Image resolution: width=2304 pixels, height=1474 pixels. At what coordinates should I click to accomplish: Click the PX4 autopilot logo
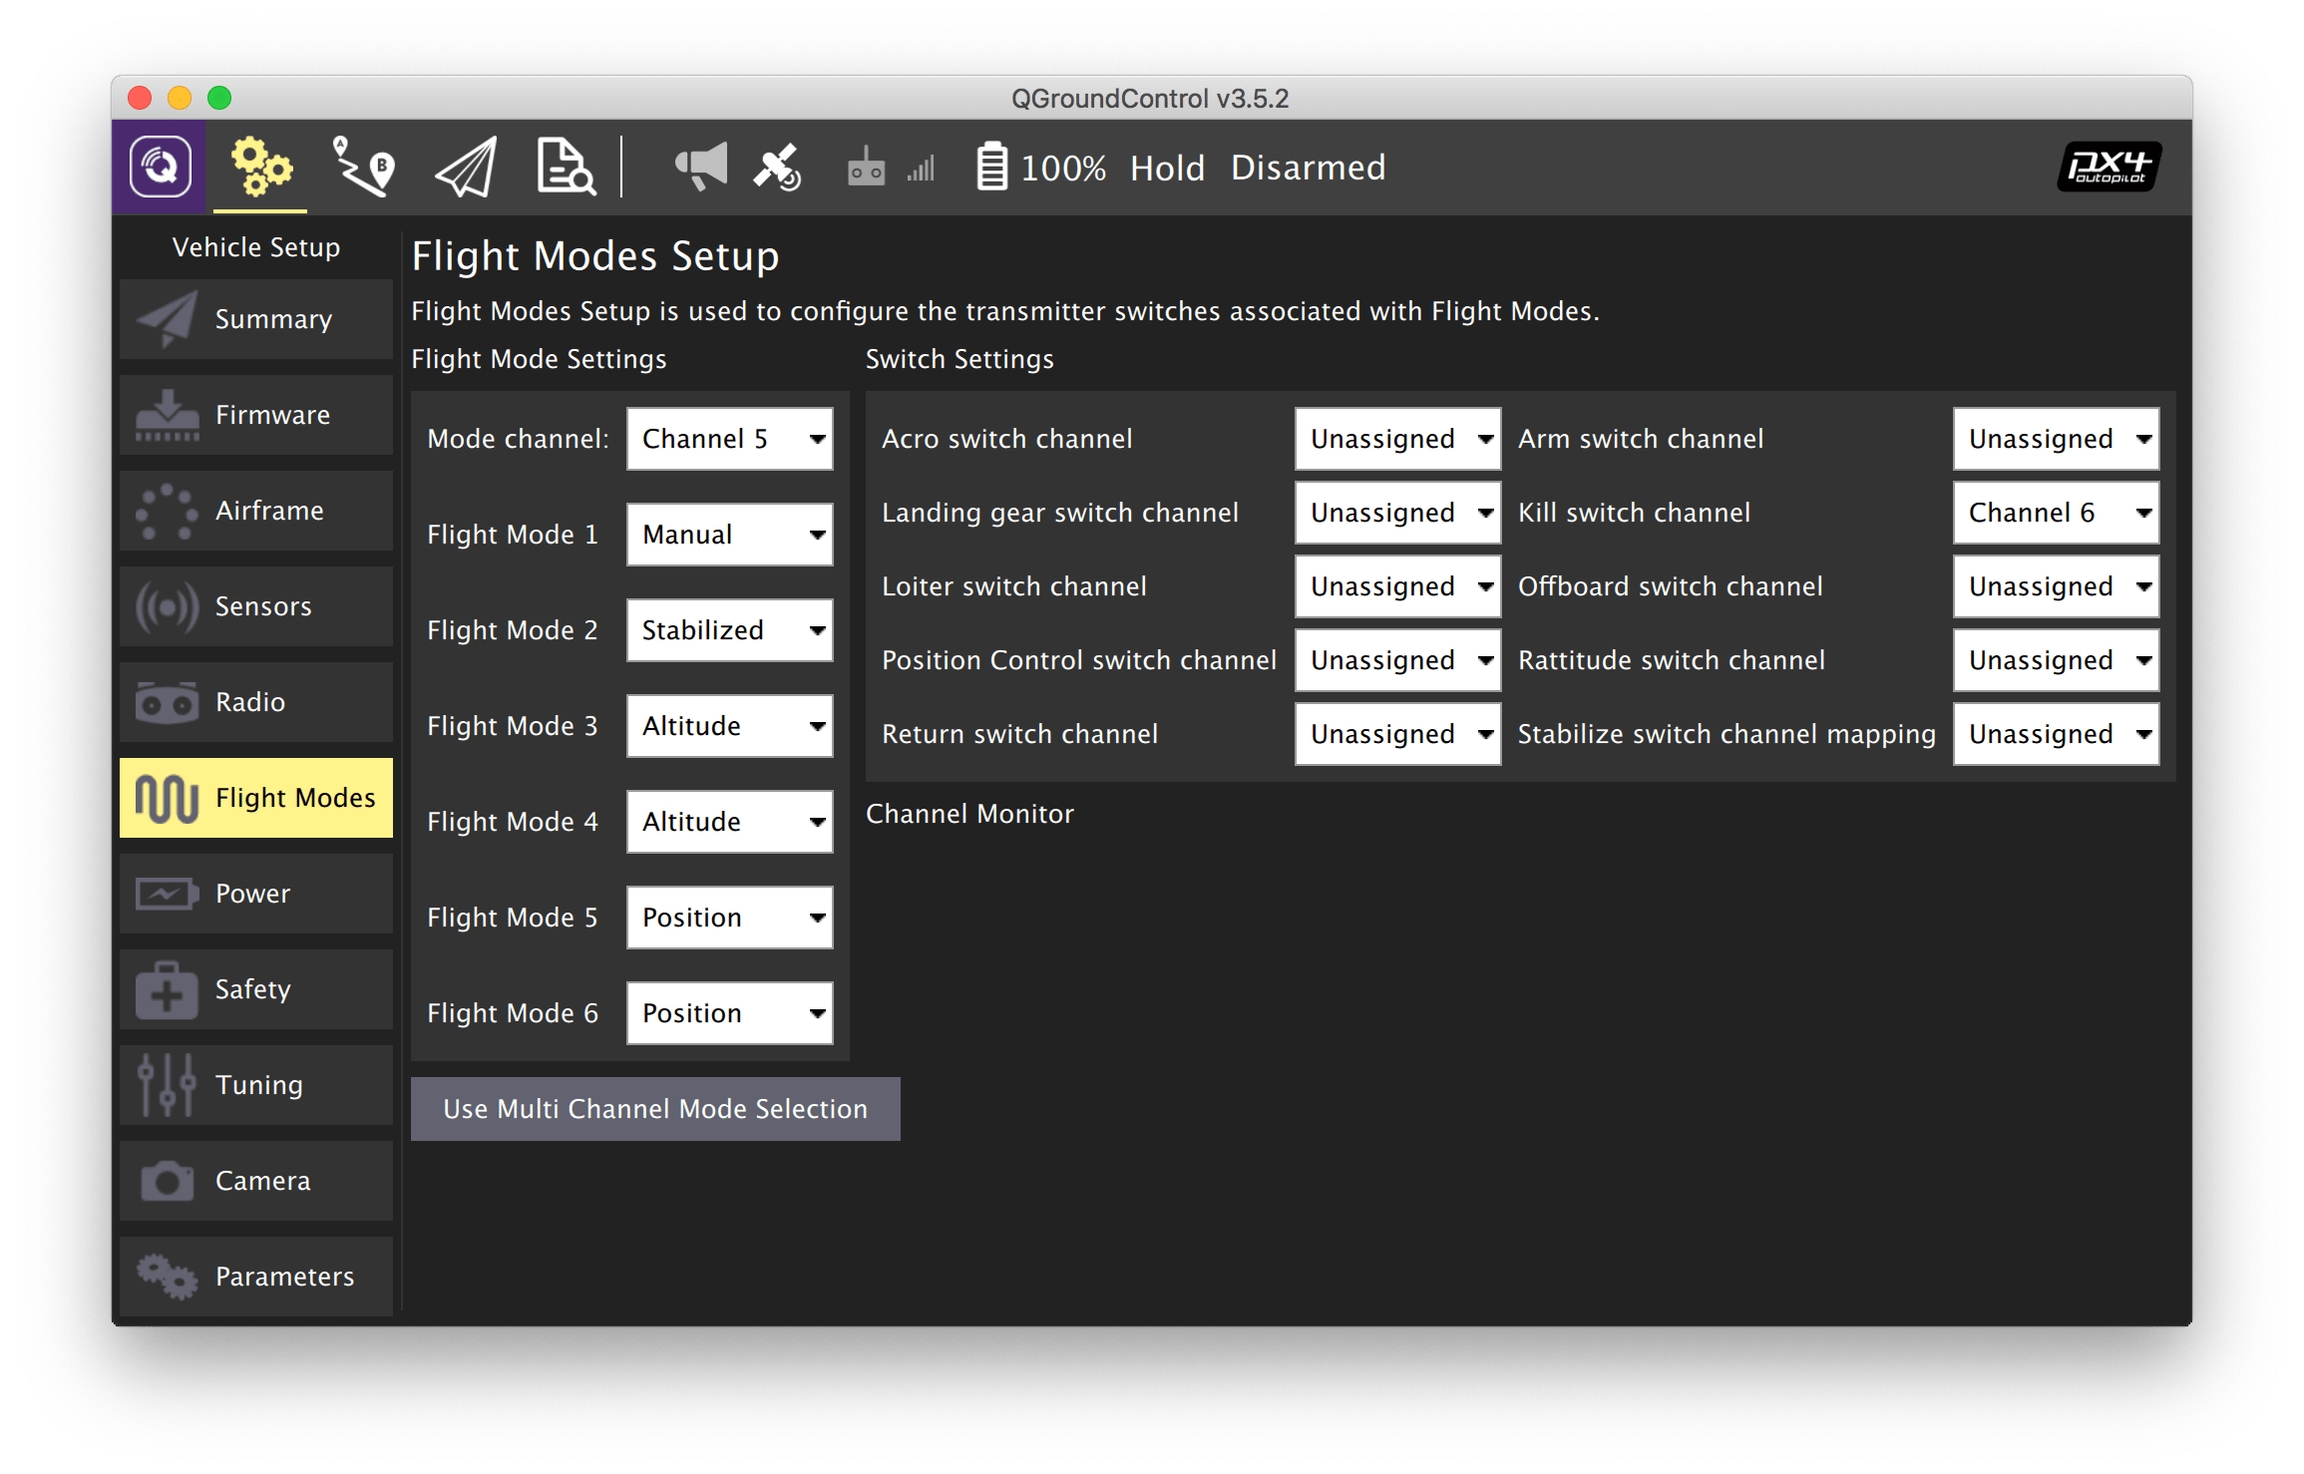pos(2108,166)
